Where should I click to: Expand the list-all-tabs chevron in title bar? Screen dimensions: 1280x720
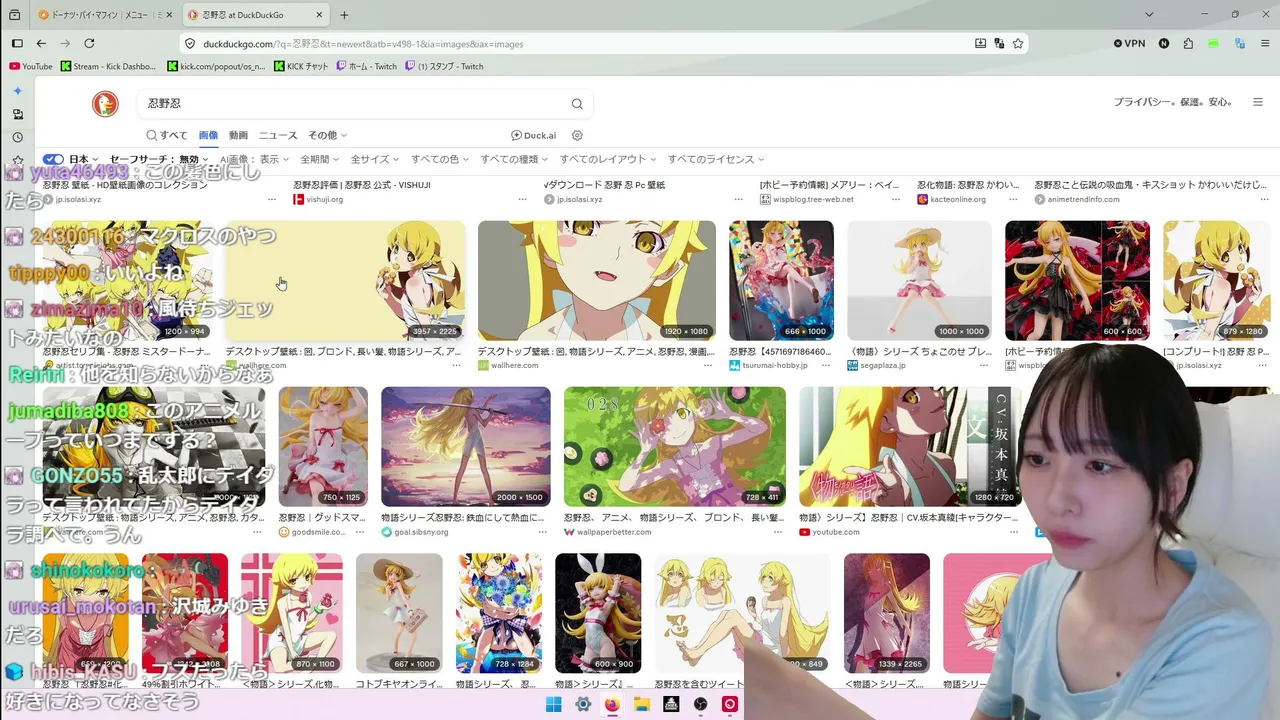click(x=1149, y=15)
